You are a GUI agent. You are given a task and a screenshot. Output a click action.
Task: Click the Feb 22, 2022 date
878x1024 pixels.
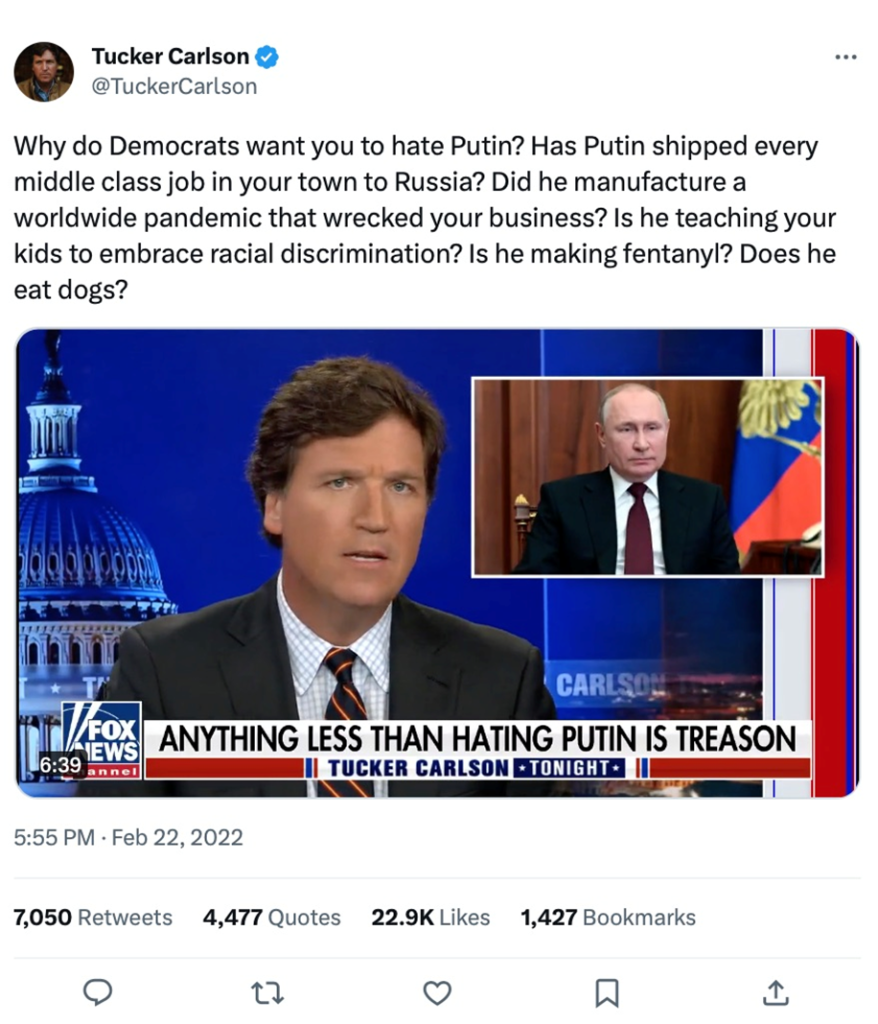pyautogui.click(x=177, y=837)
